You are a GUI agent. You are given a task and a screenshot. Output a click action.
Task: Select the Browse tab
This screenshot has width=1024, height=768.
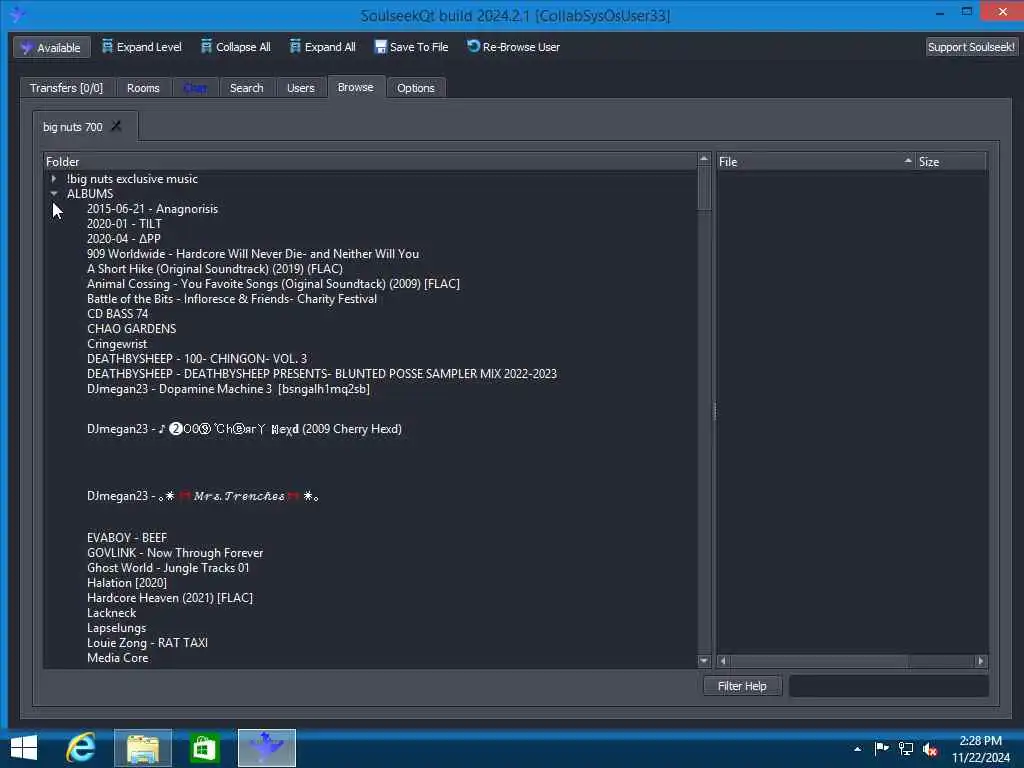coord(355,87)
